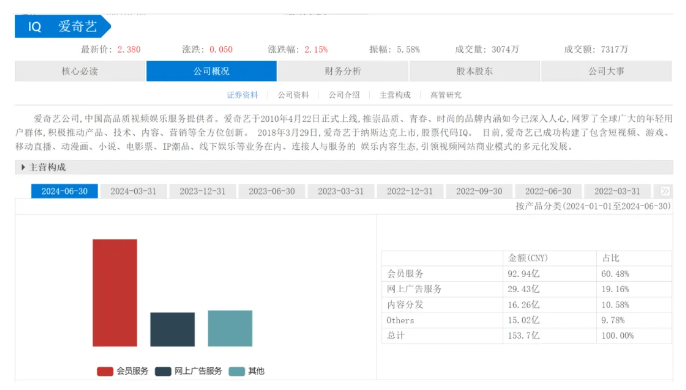The height and width of the screenshot is (390, 686).
Task: Click the 100.00% total share cell
Action: click(x=617, y=336)
